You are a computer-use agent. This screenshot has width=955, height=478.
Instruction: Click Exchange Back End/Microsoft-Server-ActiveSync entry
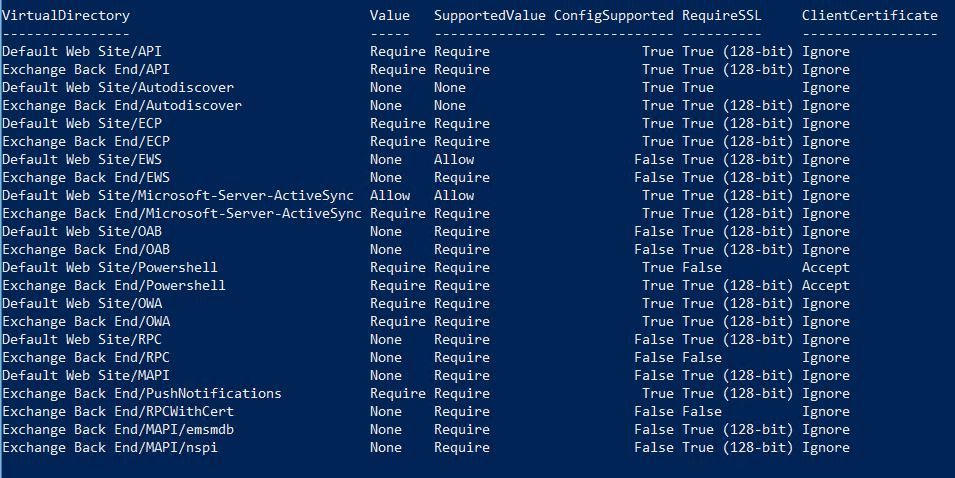pos(182,214)
